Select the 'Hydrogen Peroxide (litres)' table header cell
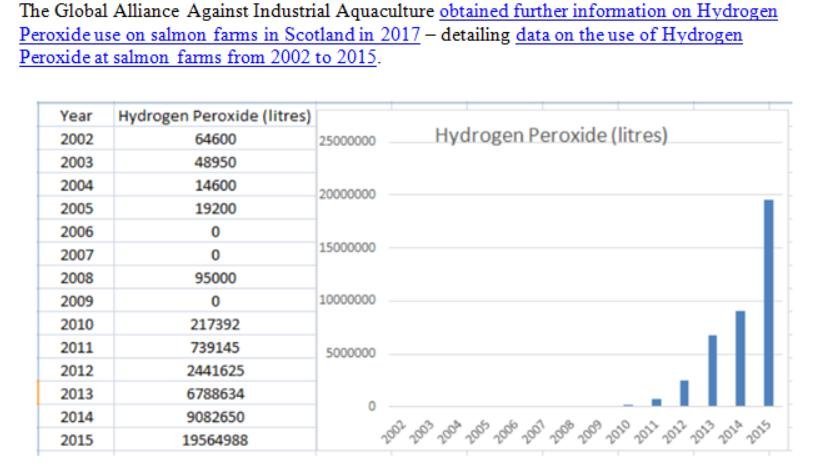 [x=214, y=116]
